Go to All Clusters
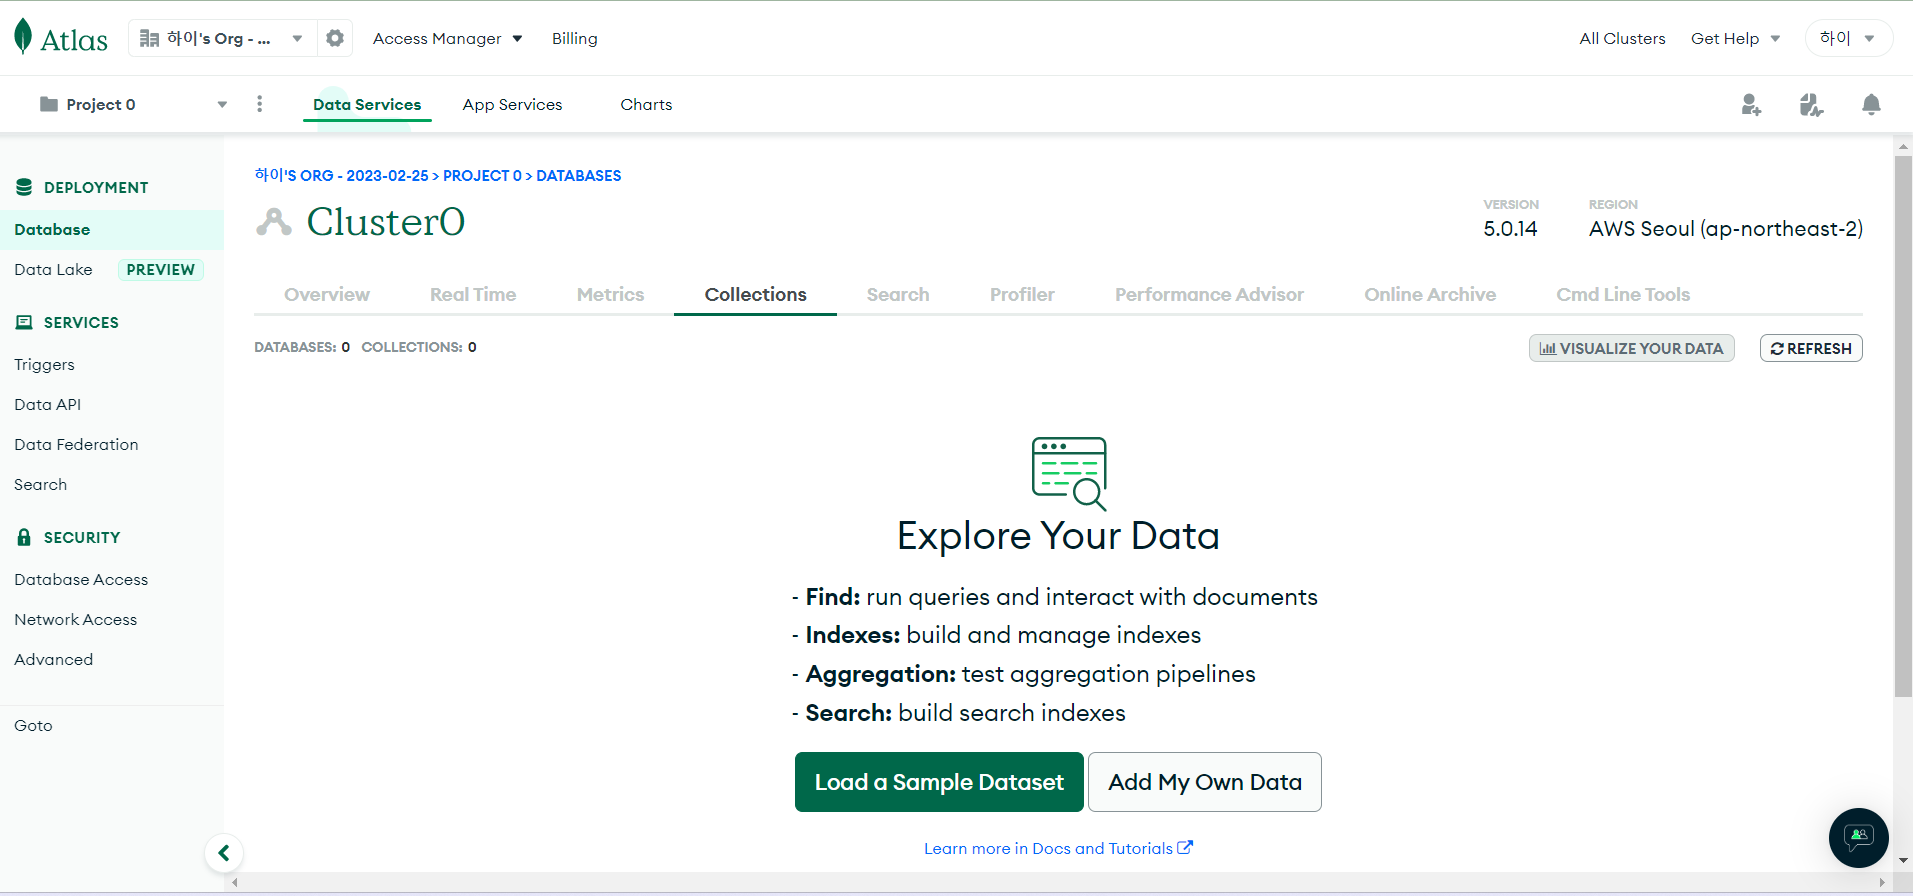The width and height of the screenshot is (1913, 896). coord(1622,38)
